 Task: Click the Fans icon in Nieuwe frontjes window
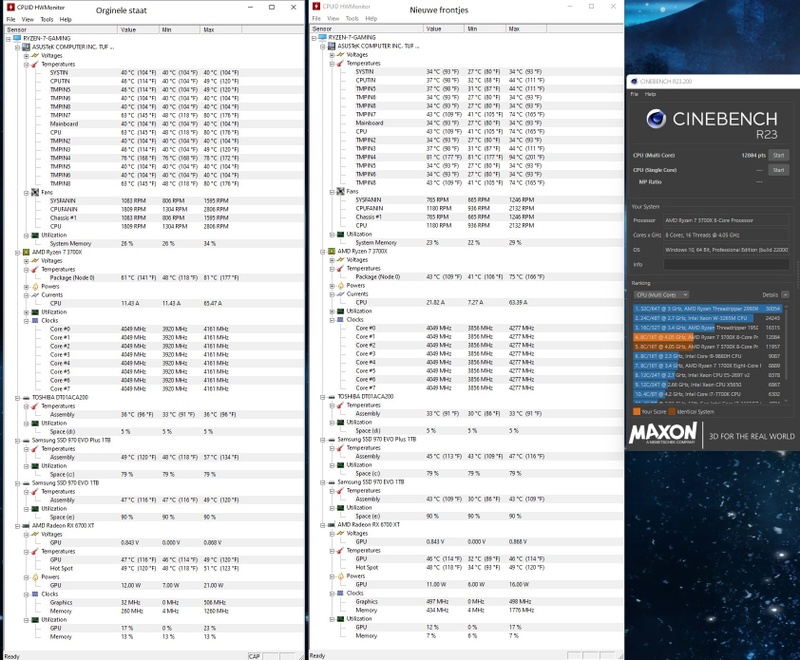click(x=340, y=191)
